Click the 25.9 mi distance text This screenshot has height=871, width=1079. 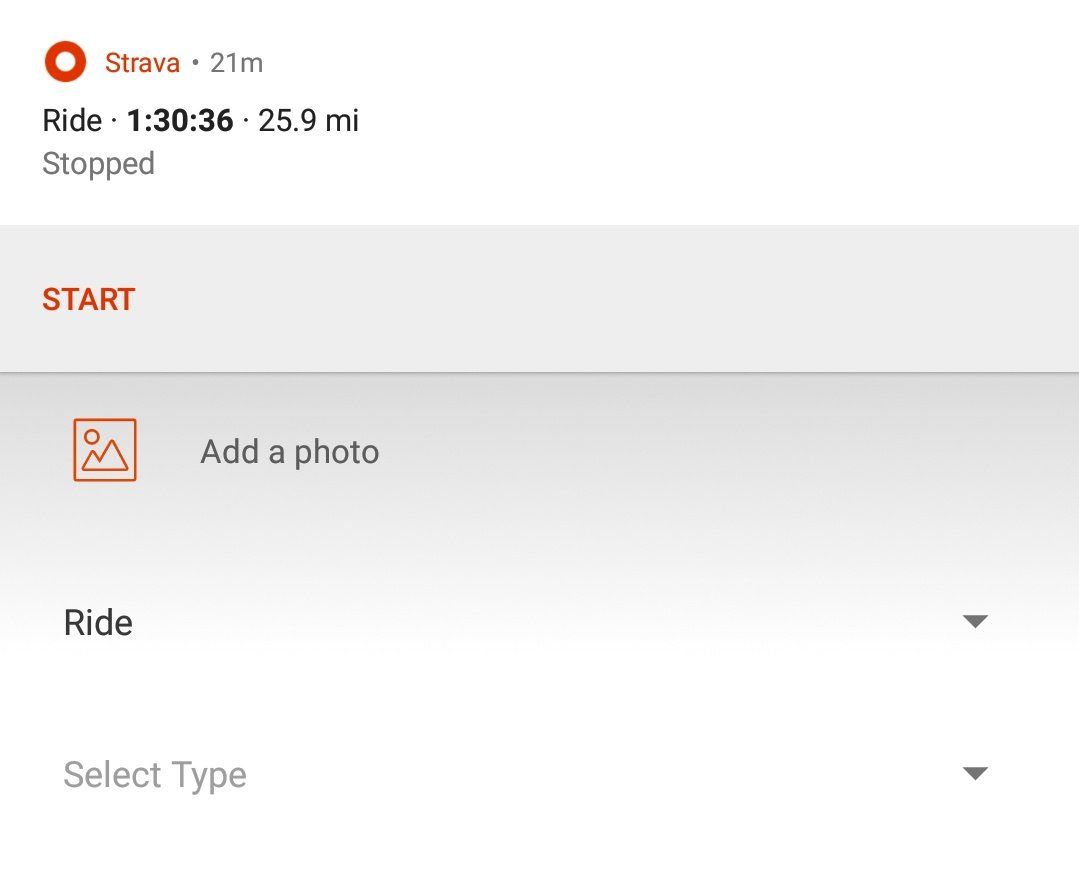click(308, 121)
